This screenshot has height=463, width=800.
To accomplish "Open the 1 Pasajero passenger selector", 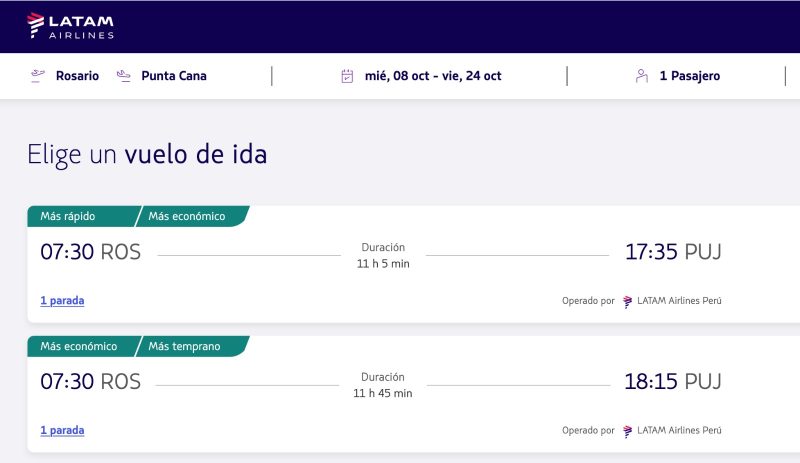I will 689,76.
